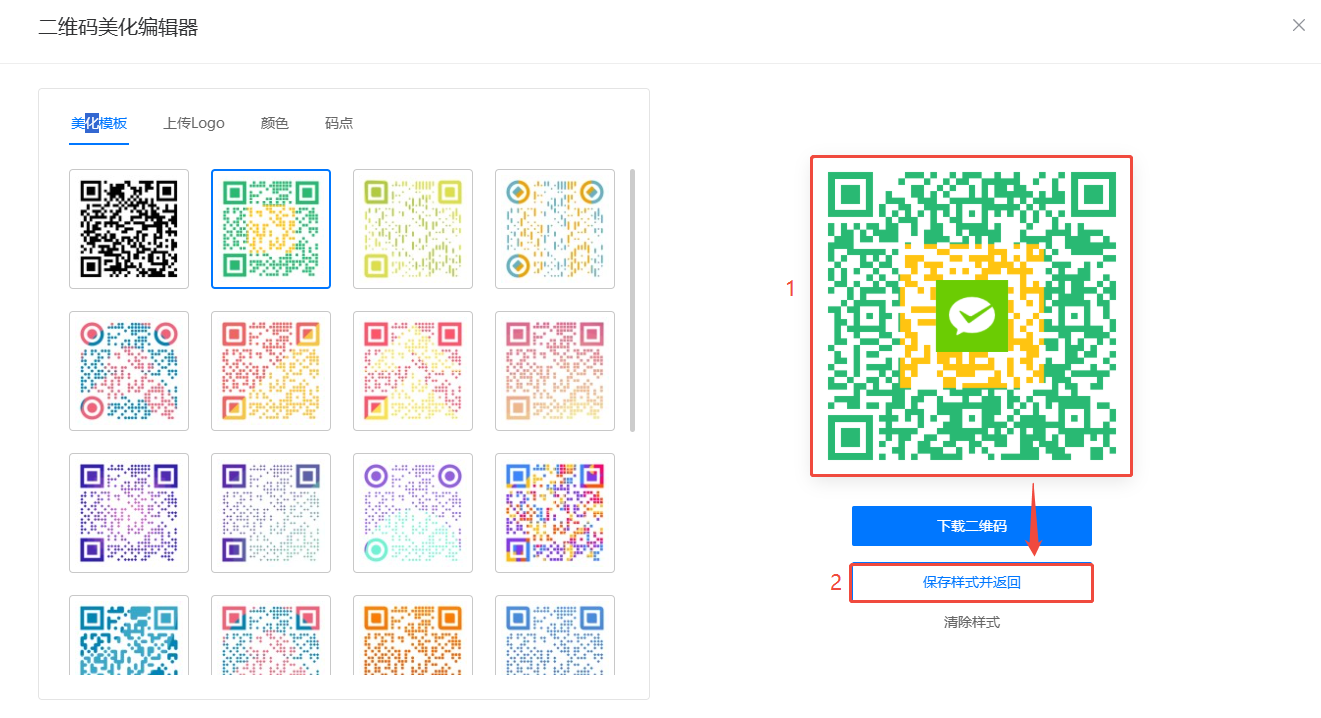1321x718 pixels.
Task: Pick the olive yellow striped QR template
Action: [x=413, y=229]
